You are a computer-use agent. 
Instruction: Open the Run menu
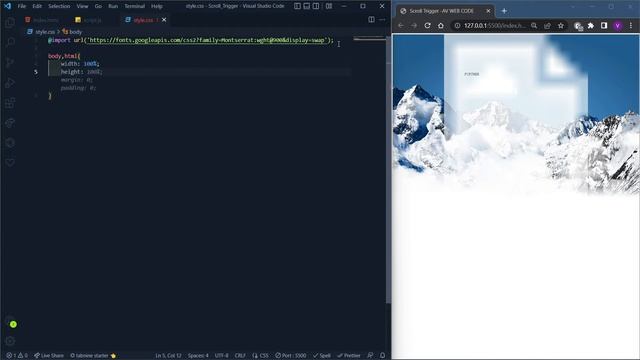(113, 6)
